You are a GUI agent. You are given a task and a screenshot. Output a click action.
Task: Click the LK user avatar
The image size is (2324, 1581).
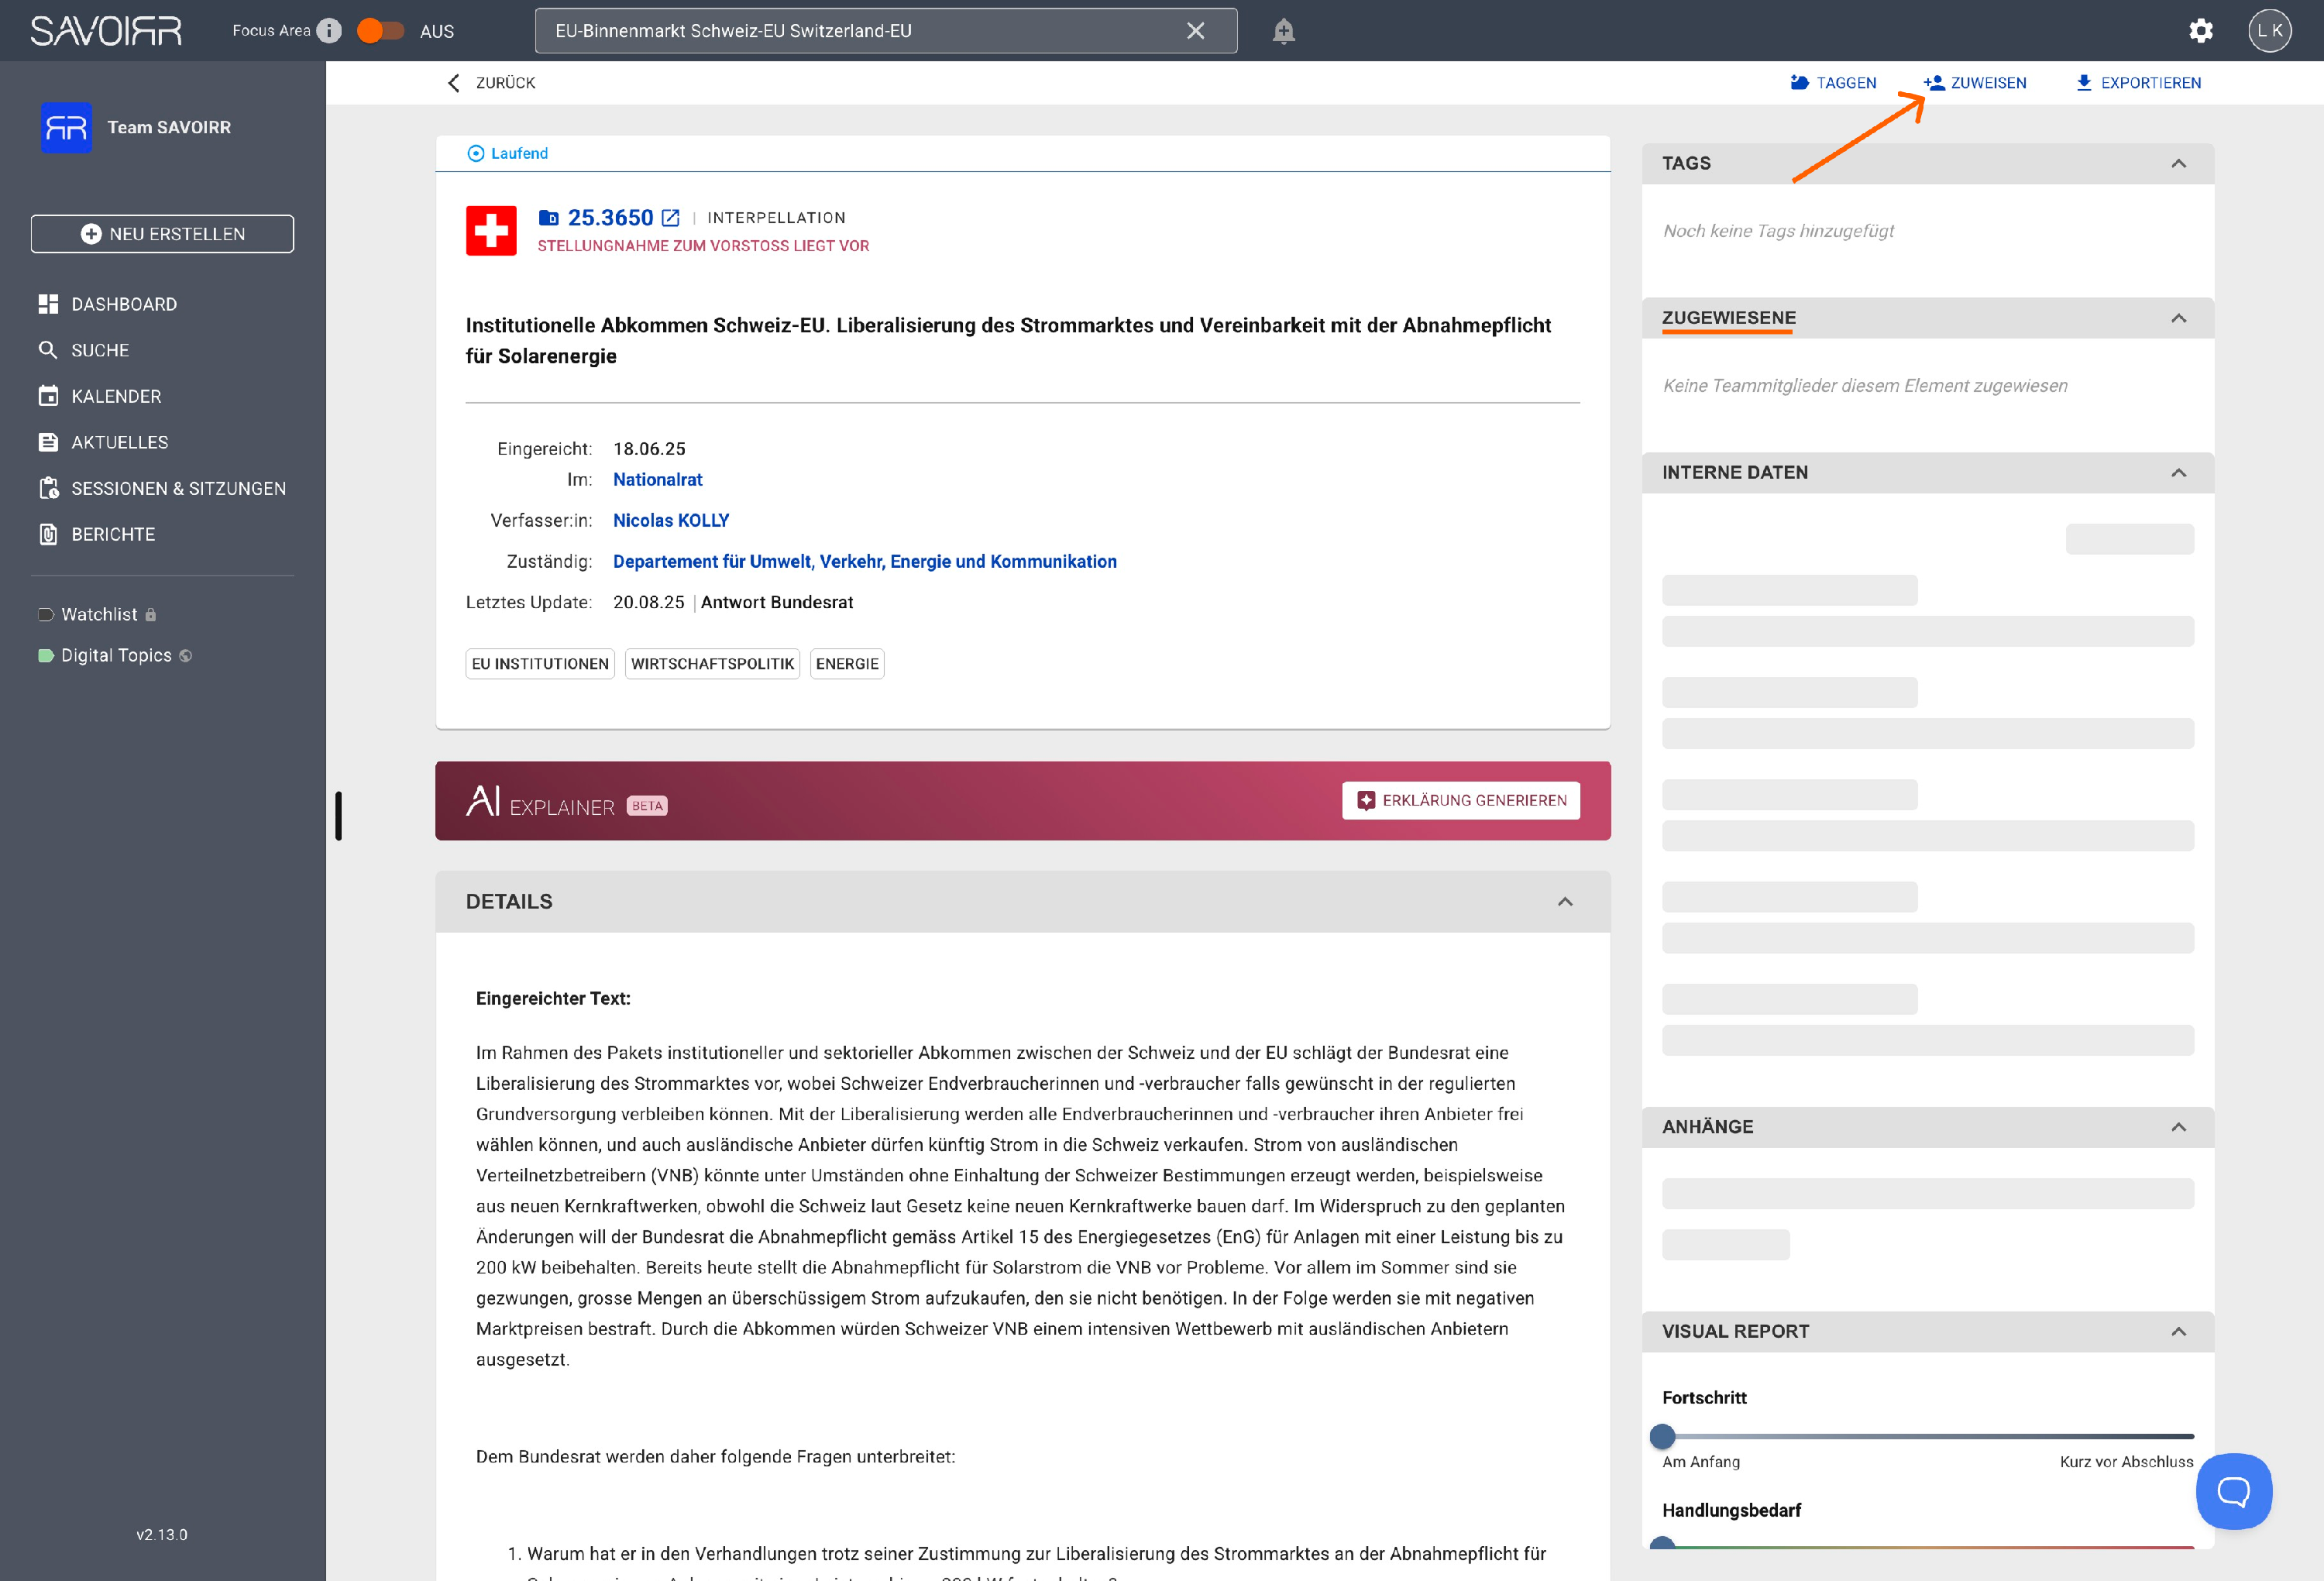tap(2269, 31)
